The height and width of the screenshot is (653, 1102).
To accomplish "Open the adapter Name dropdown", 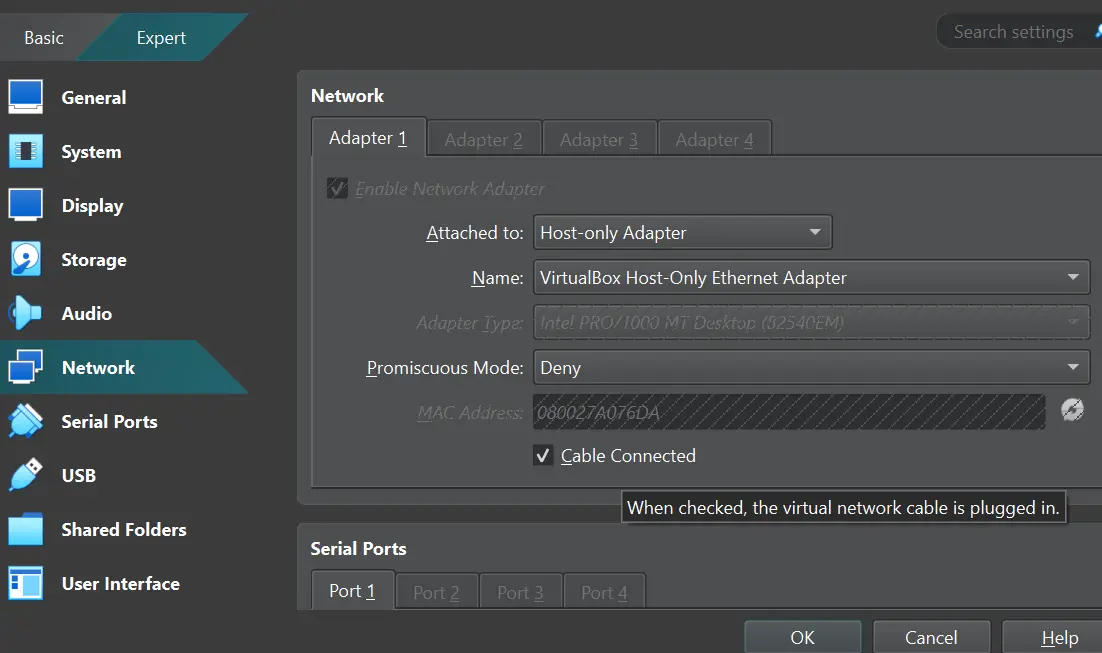I will [x=810, y=278].
